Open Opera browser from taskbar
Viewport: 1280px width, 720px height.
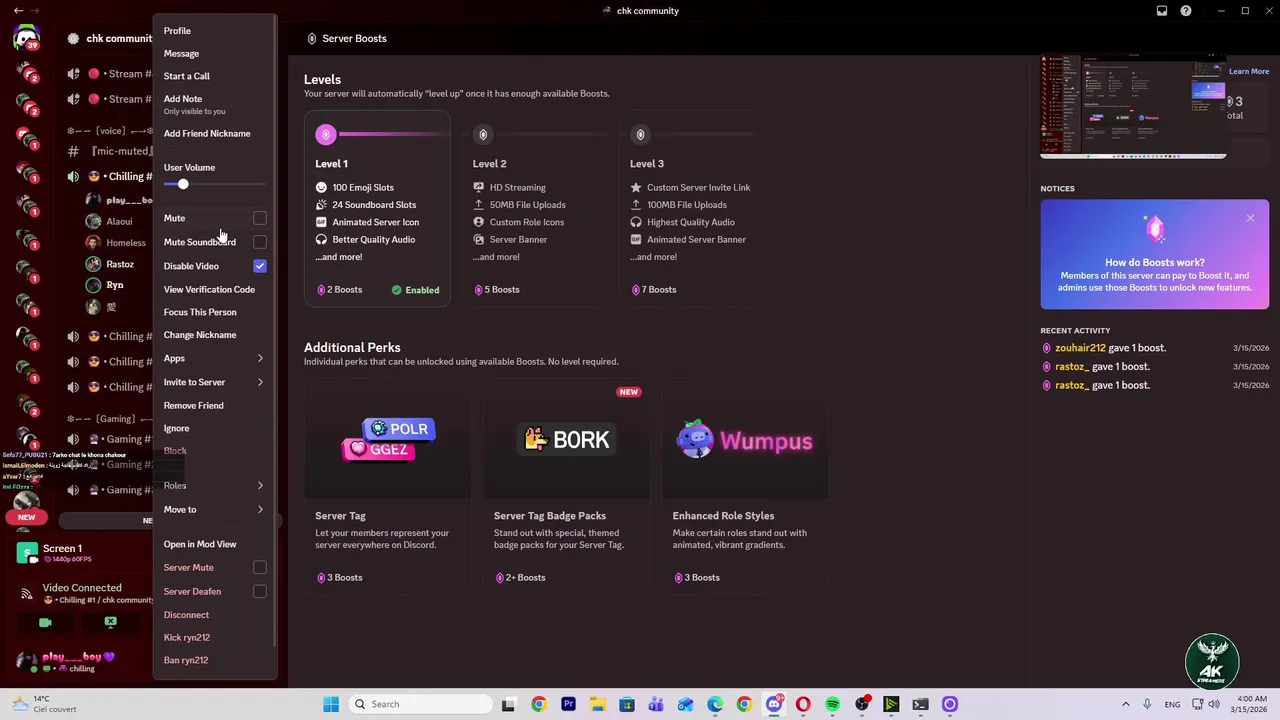tap(803, 704)
